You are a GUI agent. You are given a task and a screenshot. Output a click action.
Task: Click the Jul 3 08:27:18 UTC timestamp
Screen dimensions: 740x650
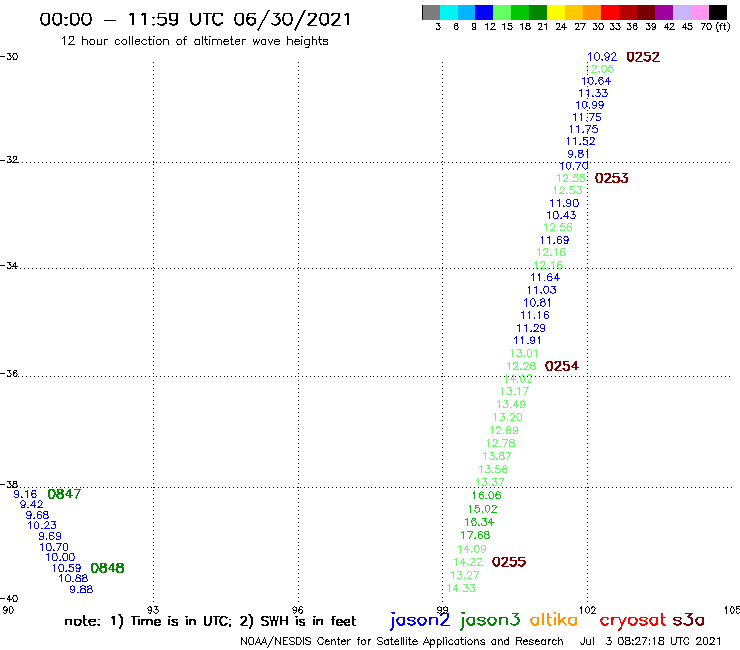click(x=650, y=642)
